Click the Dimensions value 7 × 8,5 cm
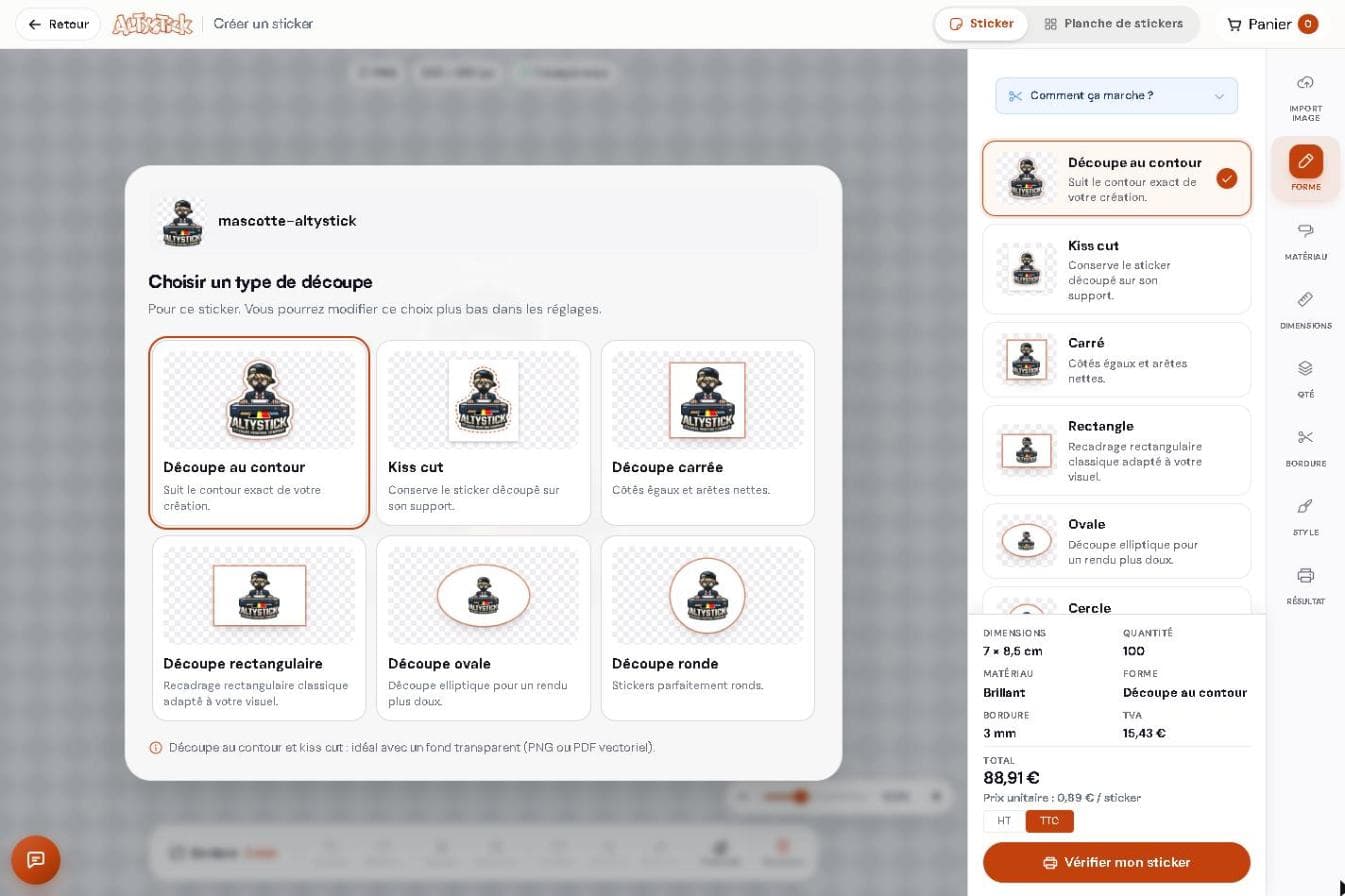This screenshot has height=896, width=1345. tap(1013, 651)
